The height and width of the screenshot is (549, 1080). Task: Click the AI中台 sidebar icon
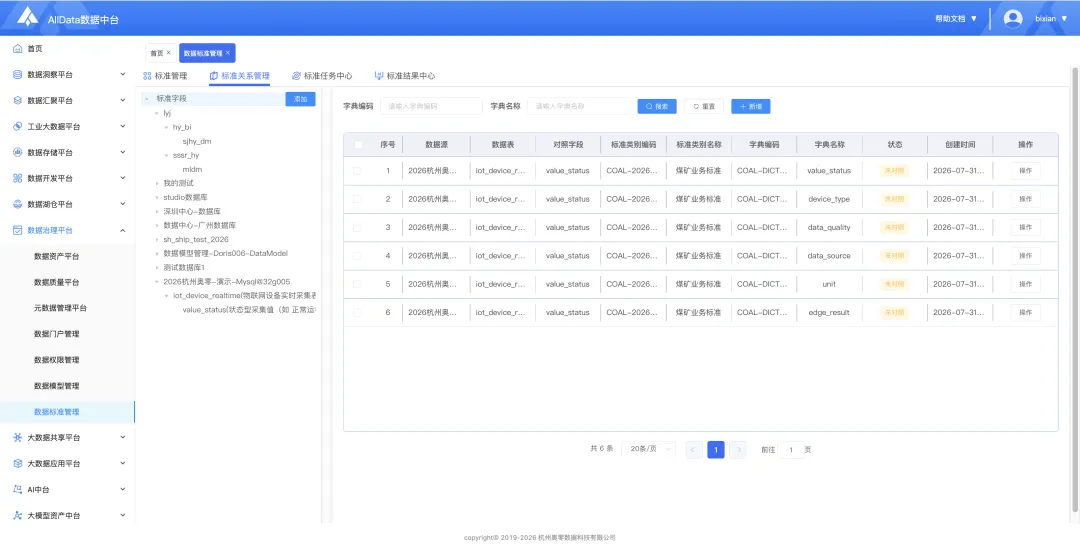click(x=18, y=490)
